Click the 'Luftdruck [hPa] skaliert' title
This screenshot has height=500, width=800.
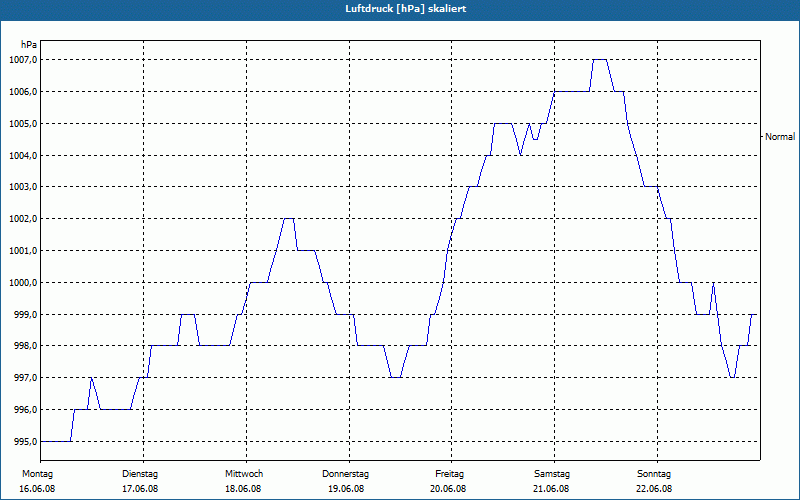click(x=405, y=9)
